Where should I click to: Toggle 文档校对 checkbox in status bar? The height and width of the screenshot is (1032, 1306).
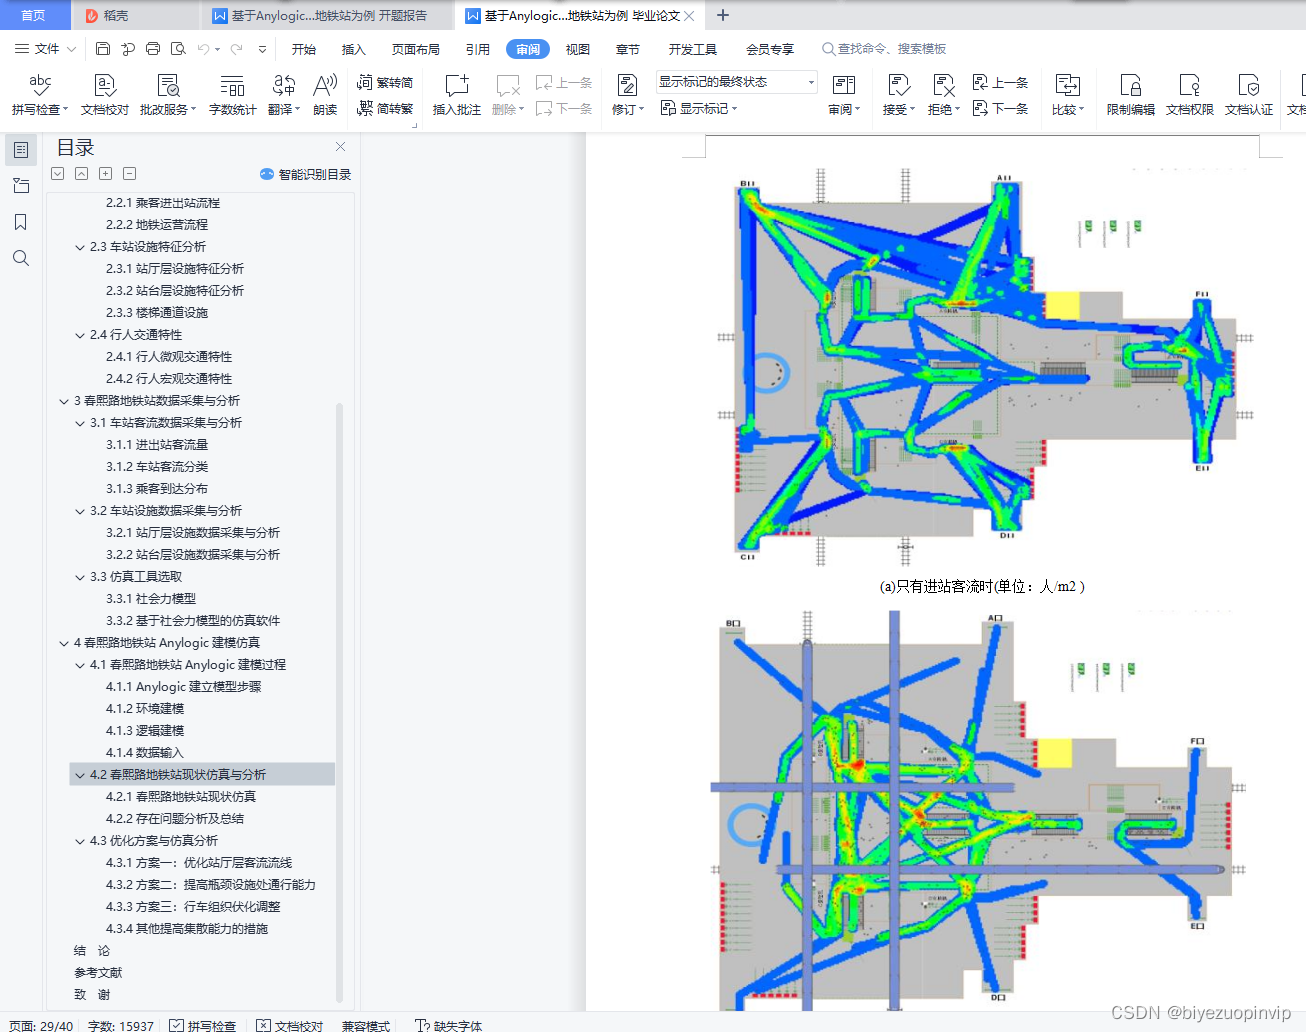click(263, 1025)
